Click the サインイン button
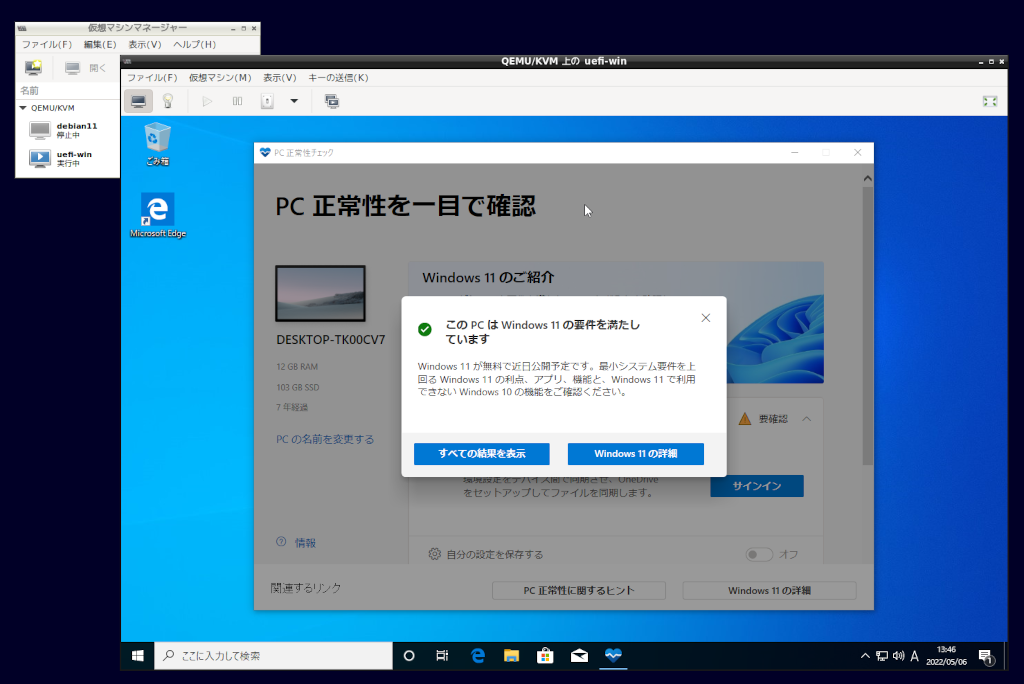Viewport: 1024px width, 684px height. 757,486
